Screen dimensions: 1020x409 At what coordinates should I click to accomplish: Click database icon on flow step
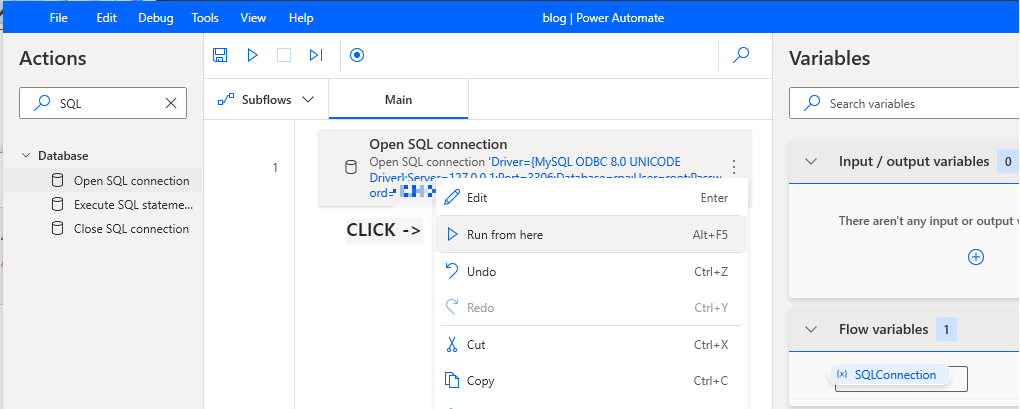click(351, 168)
